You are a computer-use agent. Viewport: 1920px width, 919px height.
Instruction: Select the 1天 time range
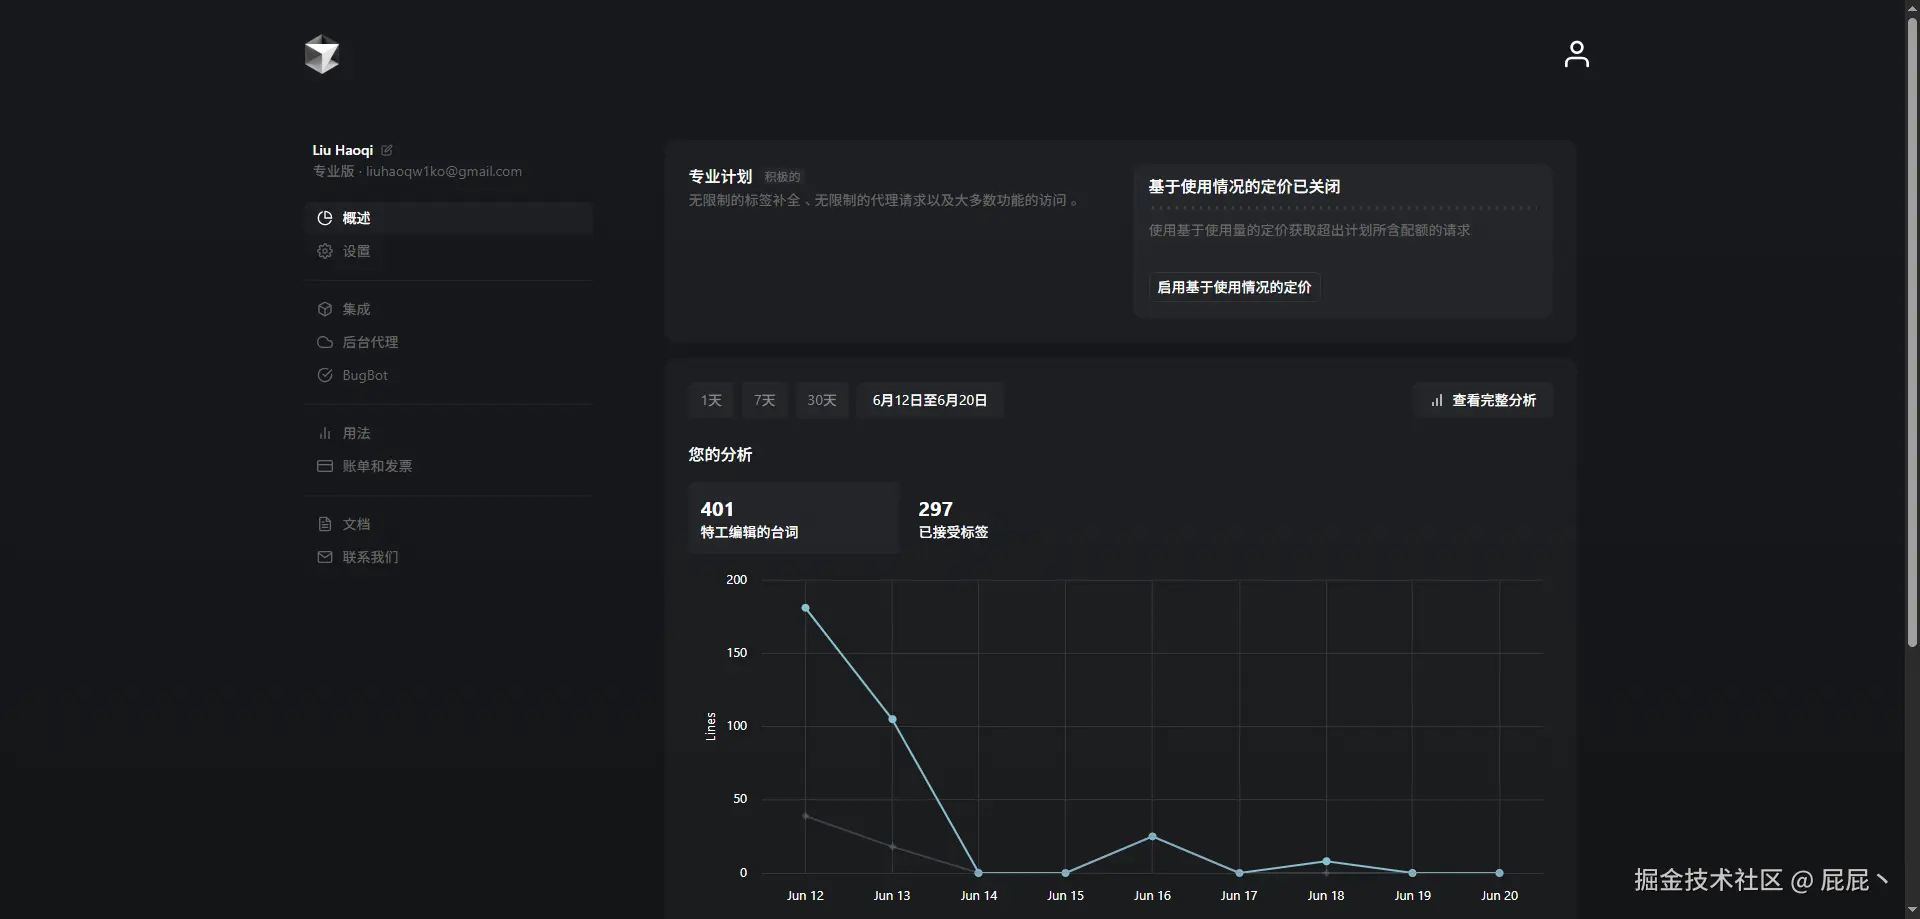tap(710, 400)
